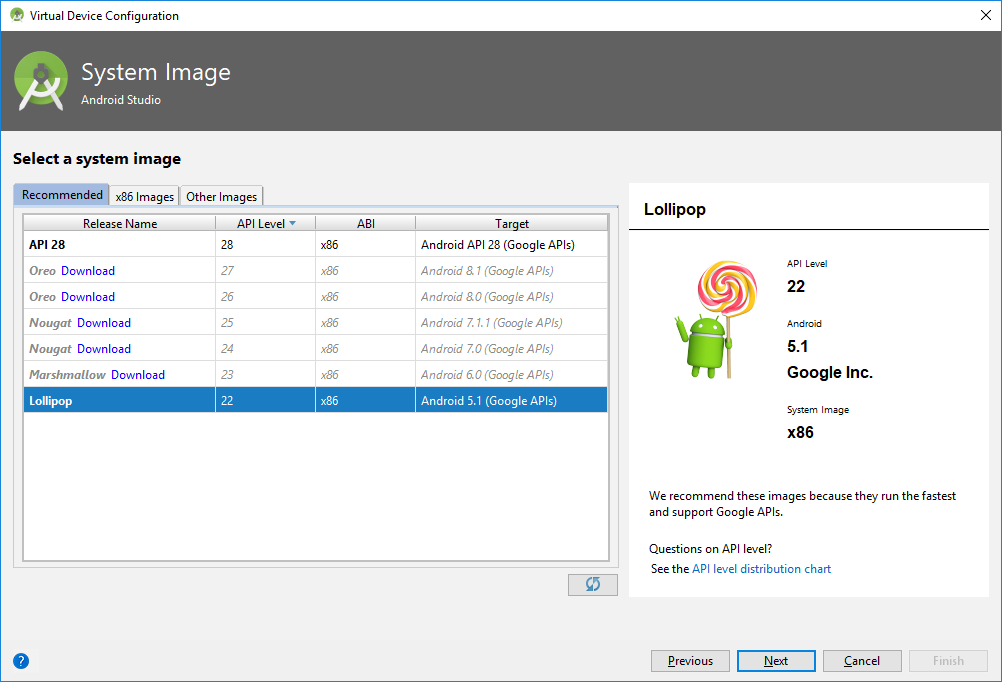
Task: Download the Nougat Android 7.0 image
Action: point(105,348)
